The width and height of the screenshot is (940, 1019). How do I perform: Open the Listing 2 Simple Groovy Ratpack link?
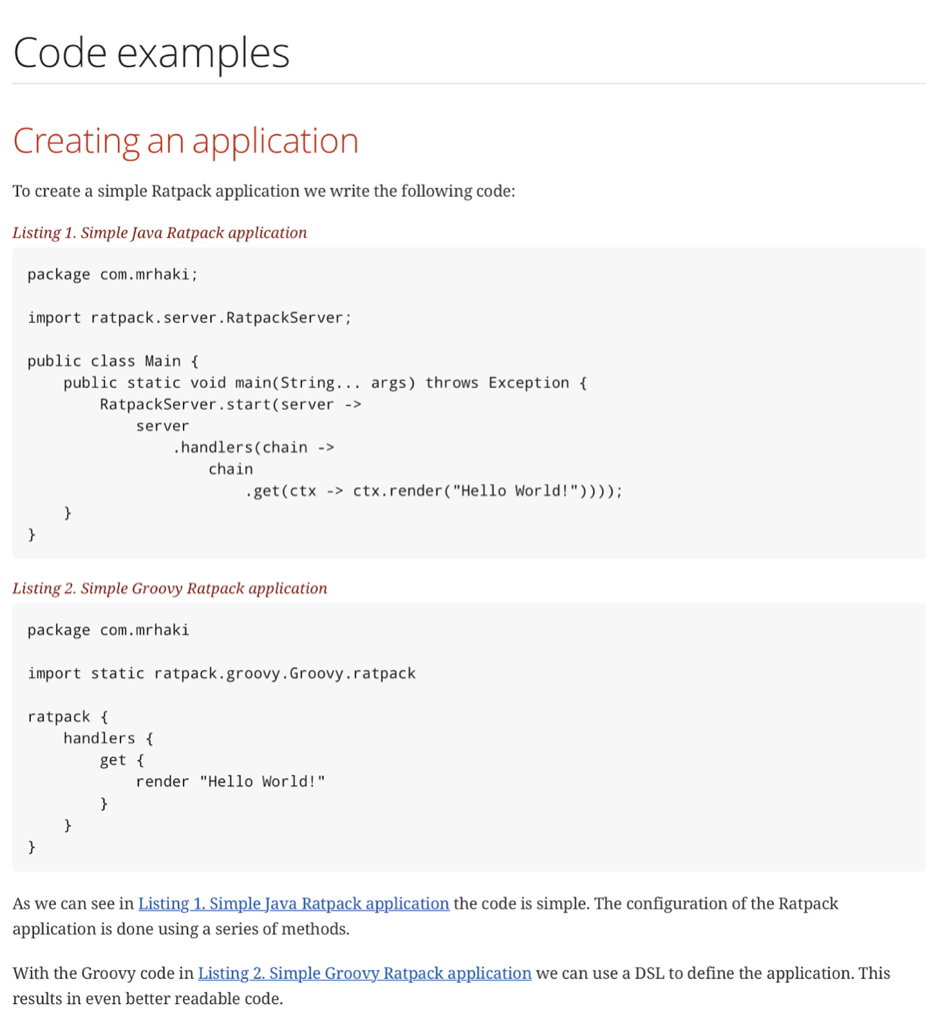tap(364, 973)
